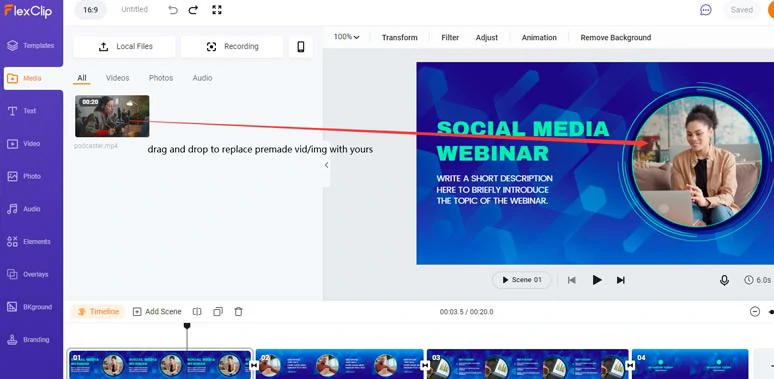Click the undo arrow icon
Image resolution: width=774 pixels, height=379 pixels.
pyautogui.click(x=173, y=10)
